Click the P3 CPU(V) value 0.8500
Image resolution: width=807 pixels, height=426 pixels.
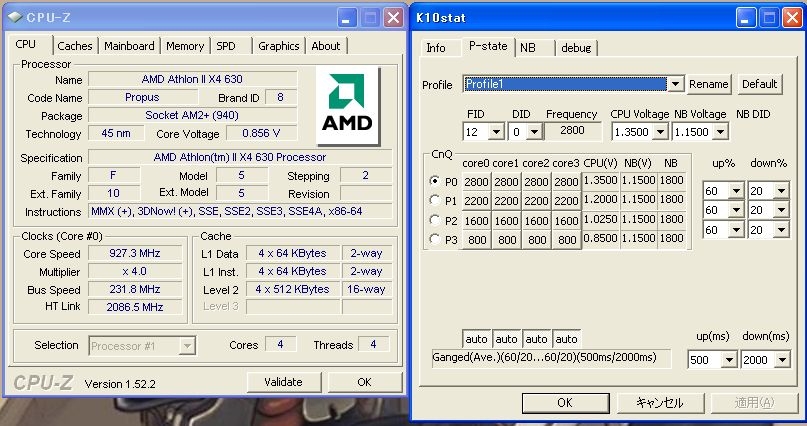(x=600, y=238)
